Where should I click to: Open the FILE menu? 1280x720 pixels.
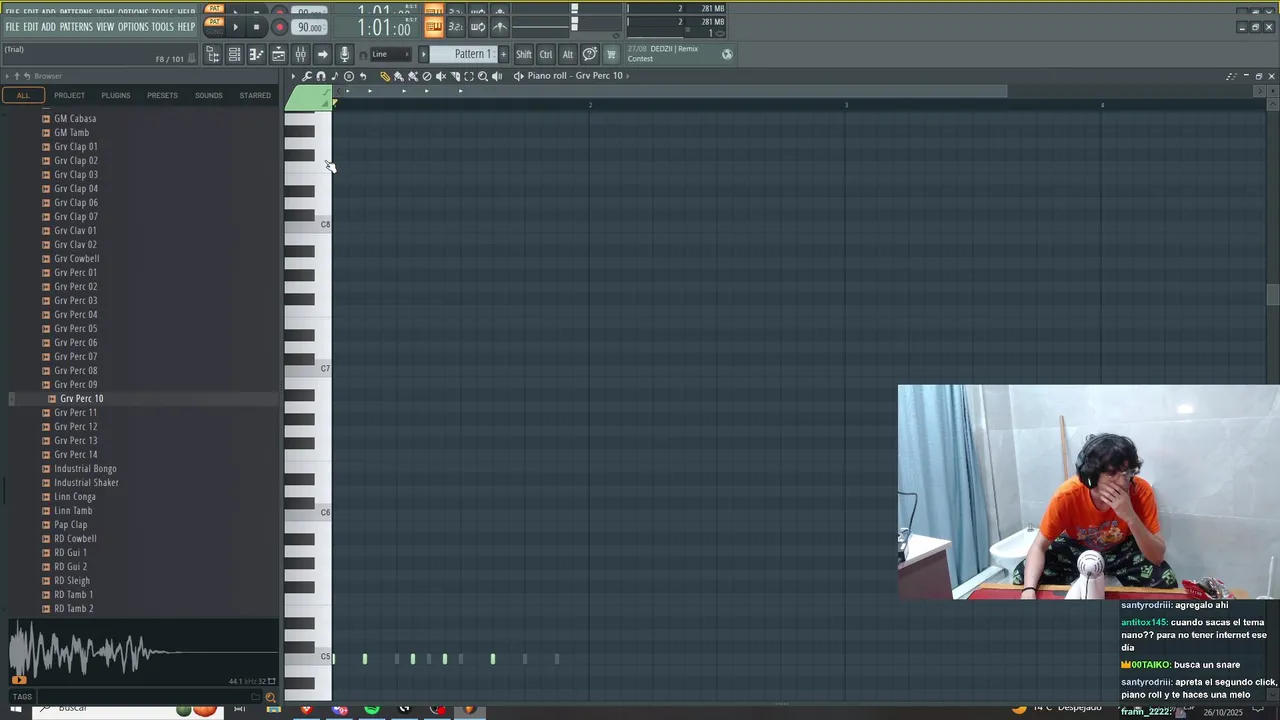click(x=13, y=27)
